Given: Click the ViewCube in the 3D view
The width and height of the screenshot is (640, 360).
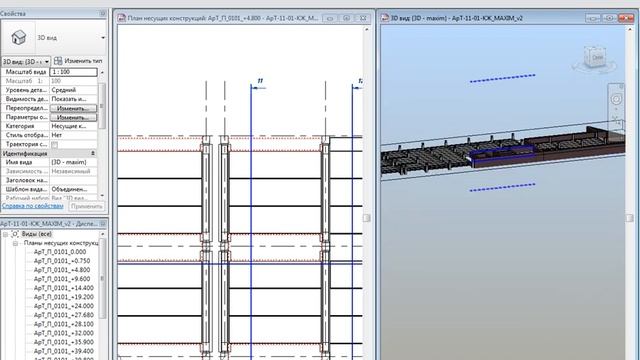Looking at the screenshot, I should point(594,58).
